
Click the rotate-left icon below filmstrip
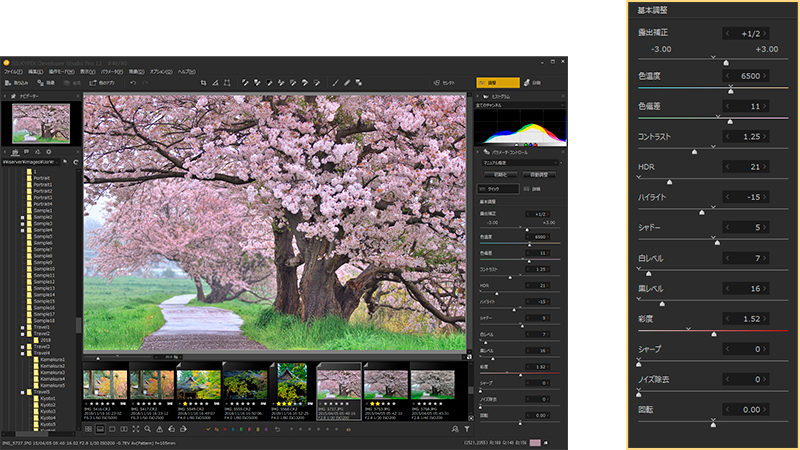(x=171, y=430)
